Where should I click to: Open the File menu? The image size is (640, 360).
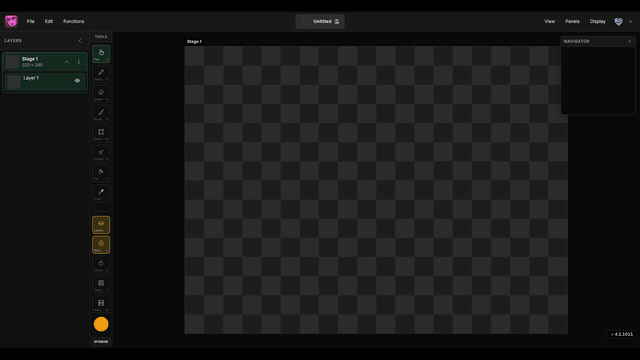pos(31,21)
